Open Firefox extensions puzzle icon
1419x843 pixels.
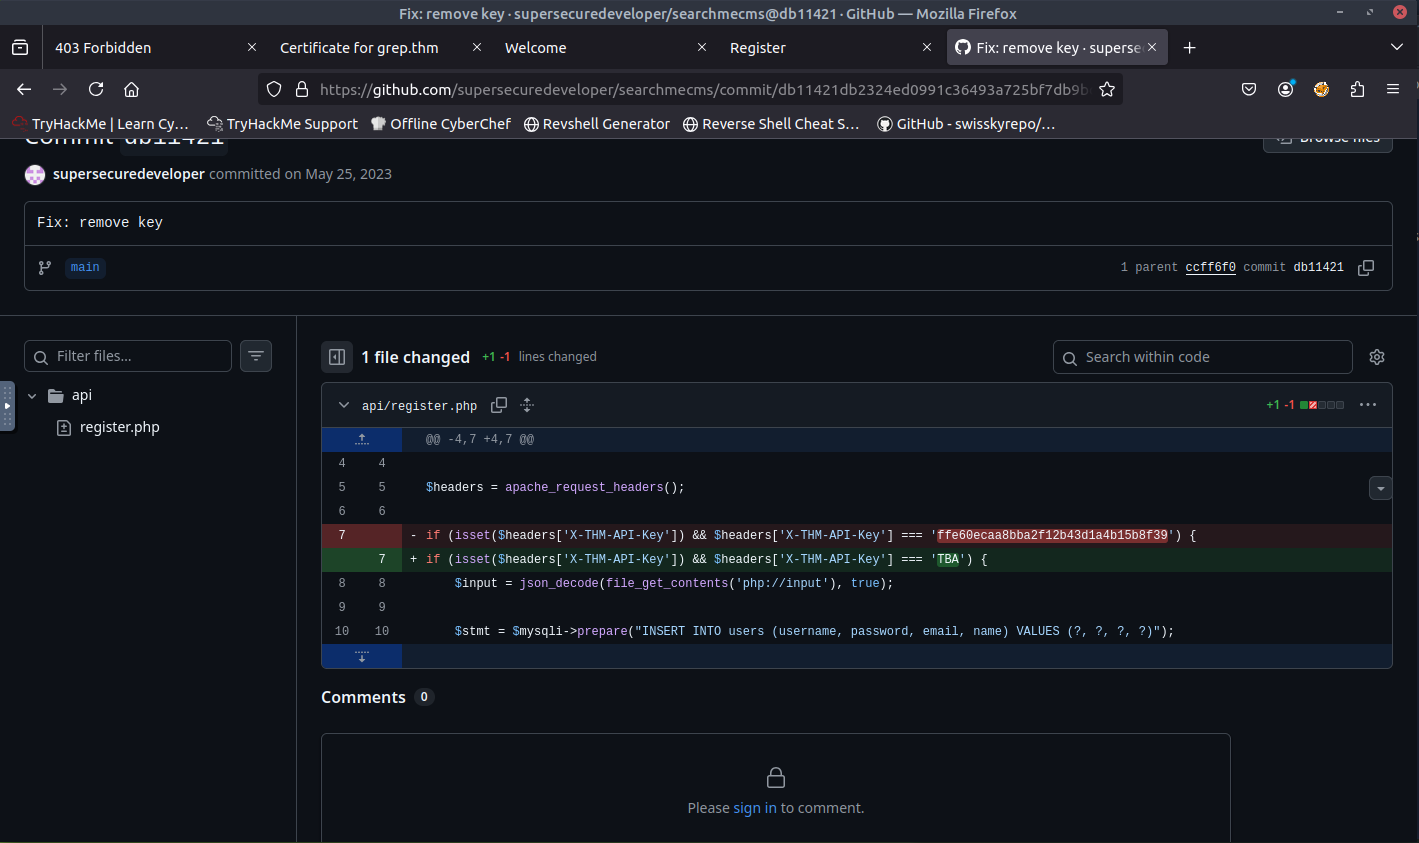(1357, 89)
